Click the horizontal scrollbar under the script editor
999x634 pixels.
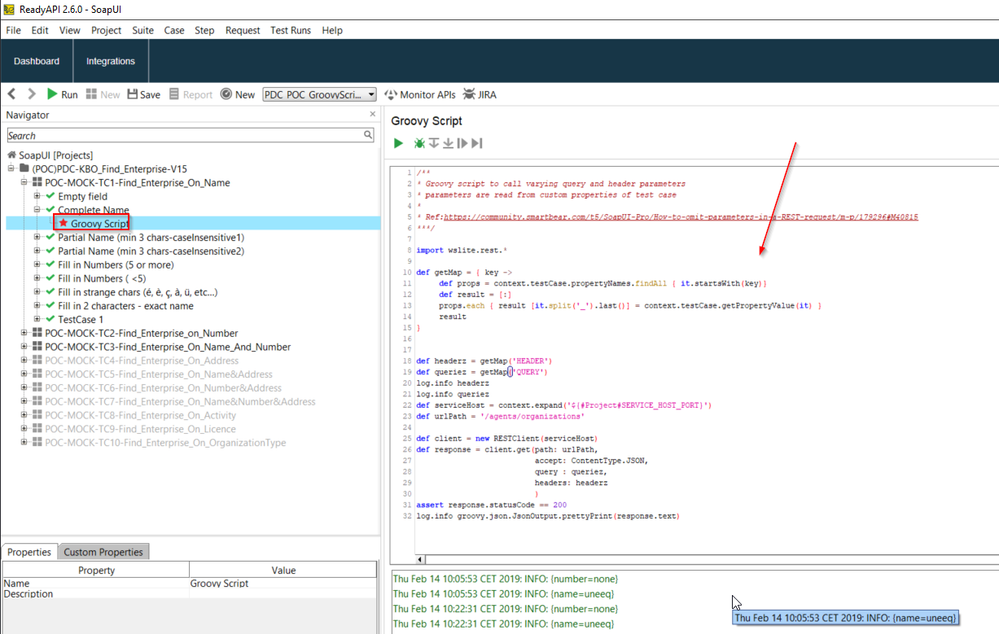click(700, 560)
